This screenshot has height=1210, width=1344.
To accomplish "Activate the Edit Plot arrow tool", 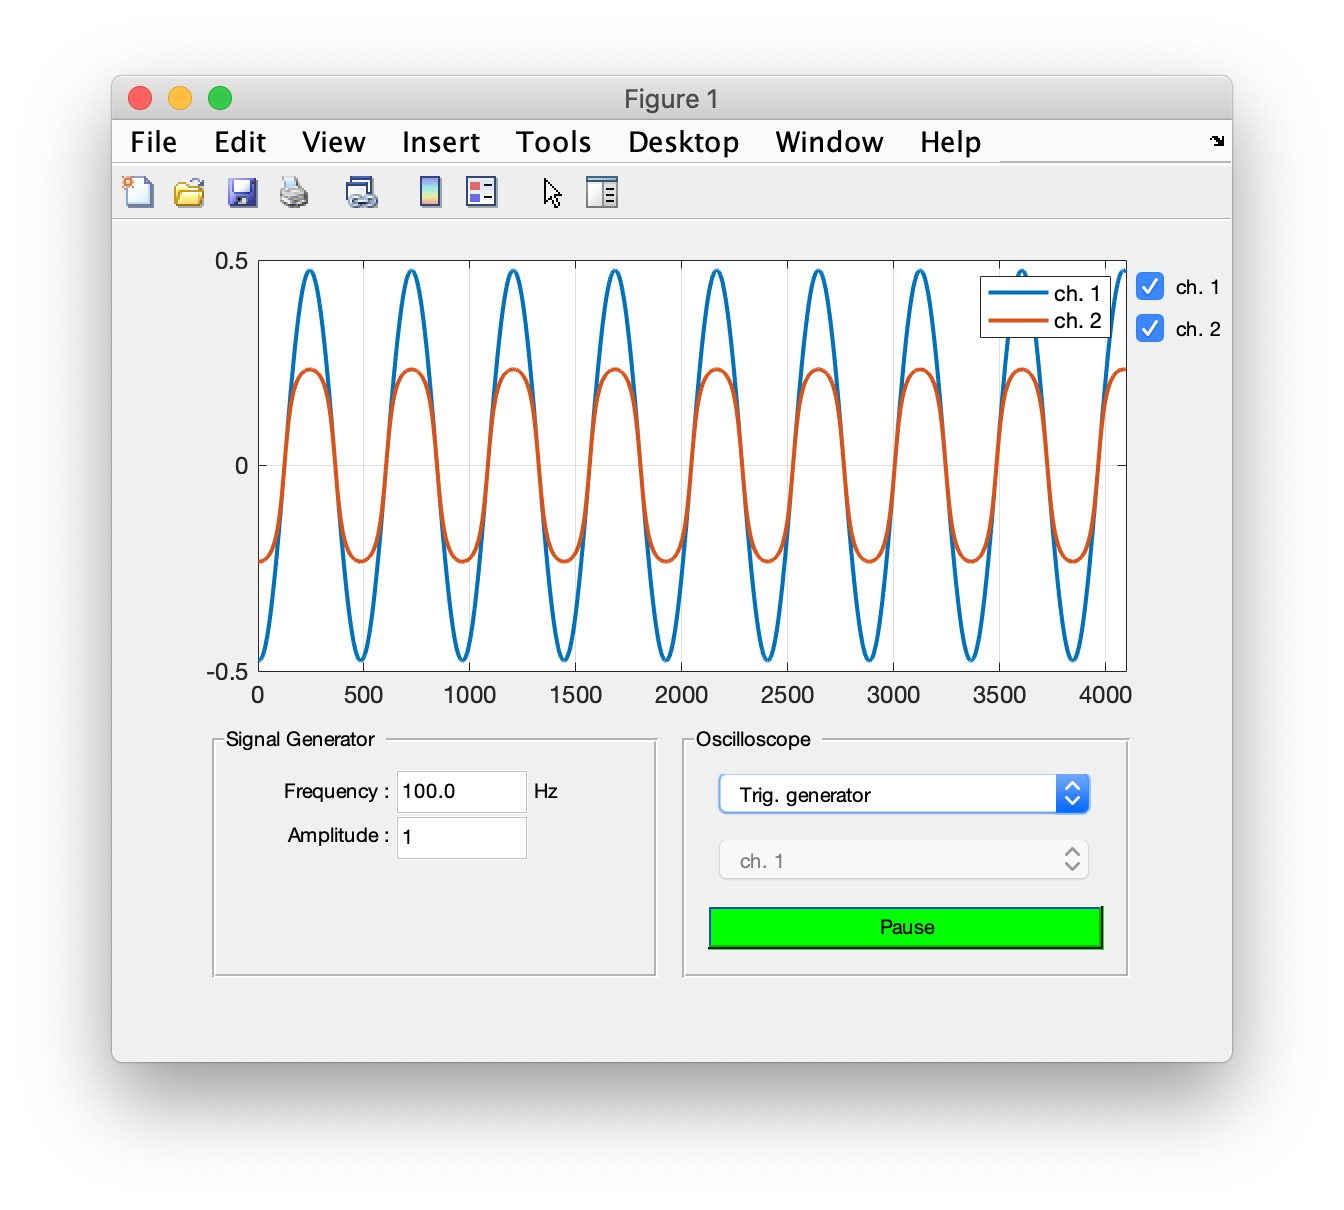I will 552,192.
